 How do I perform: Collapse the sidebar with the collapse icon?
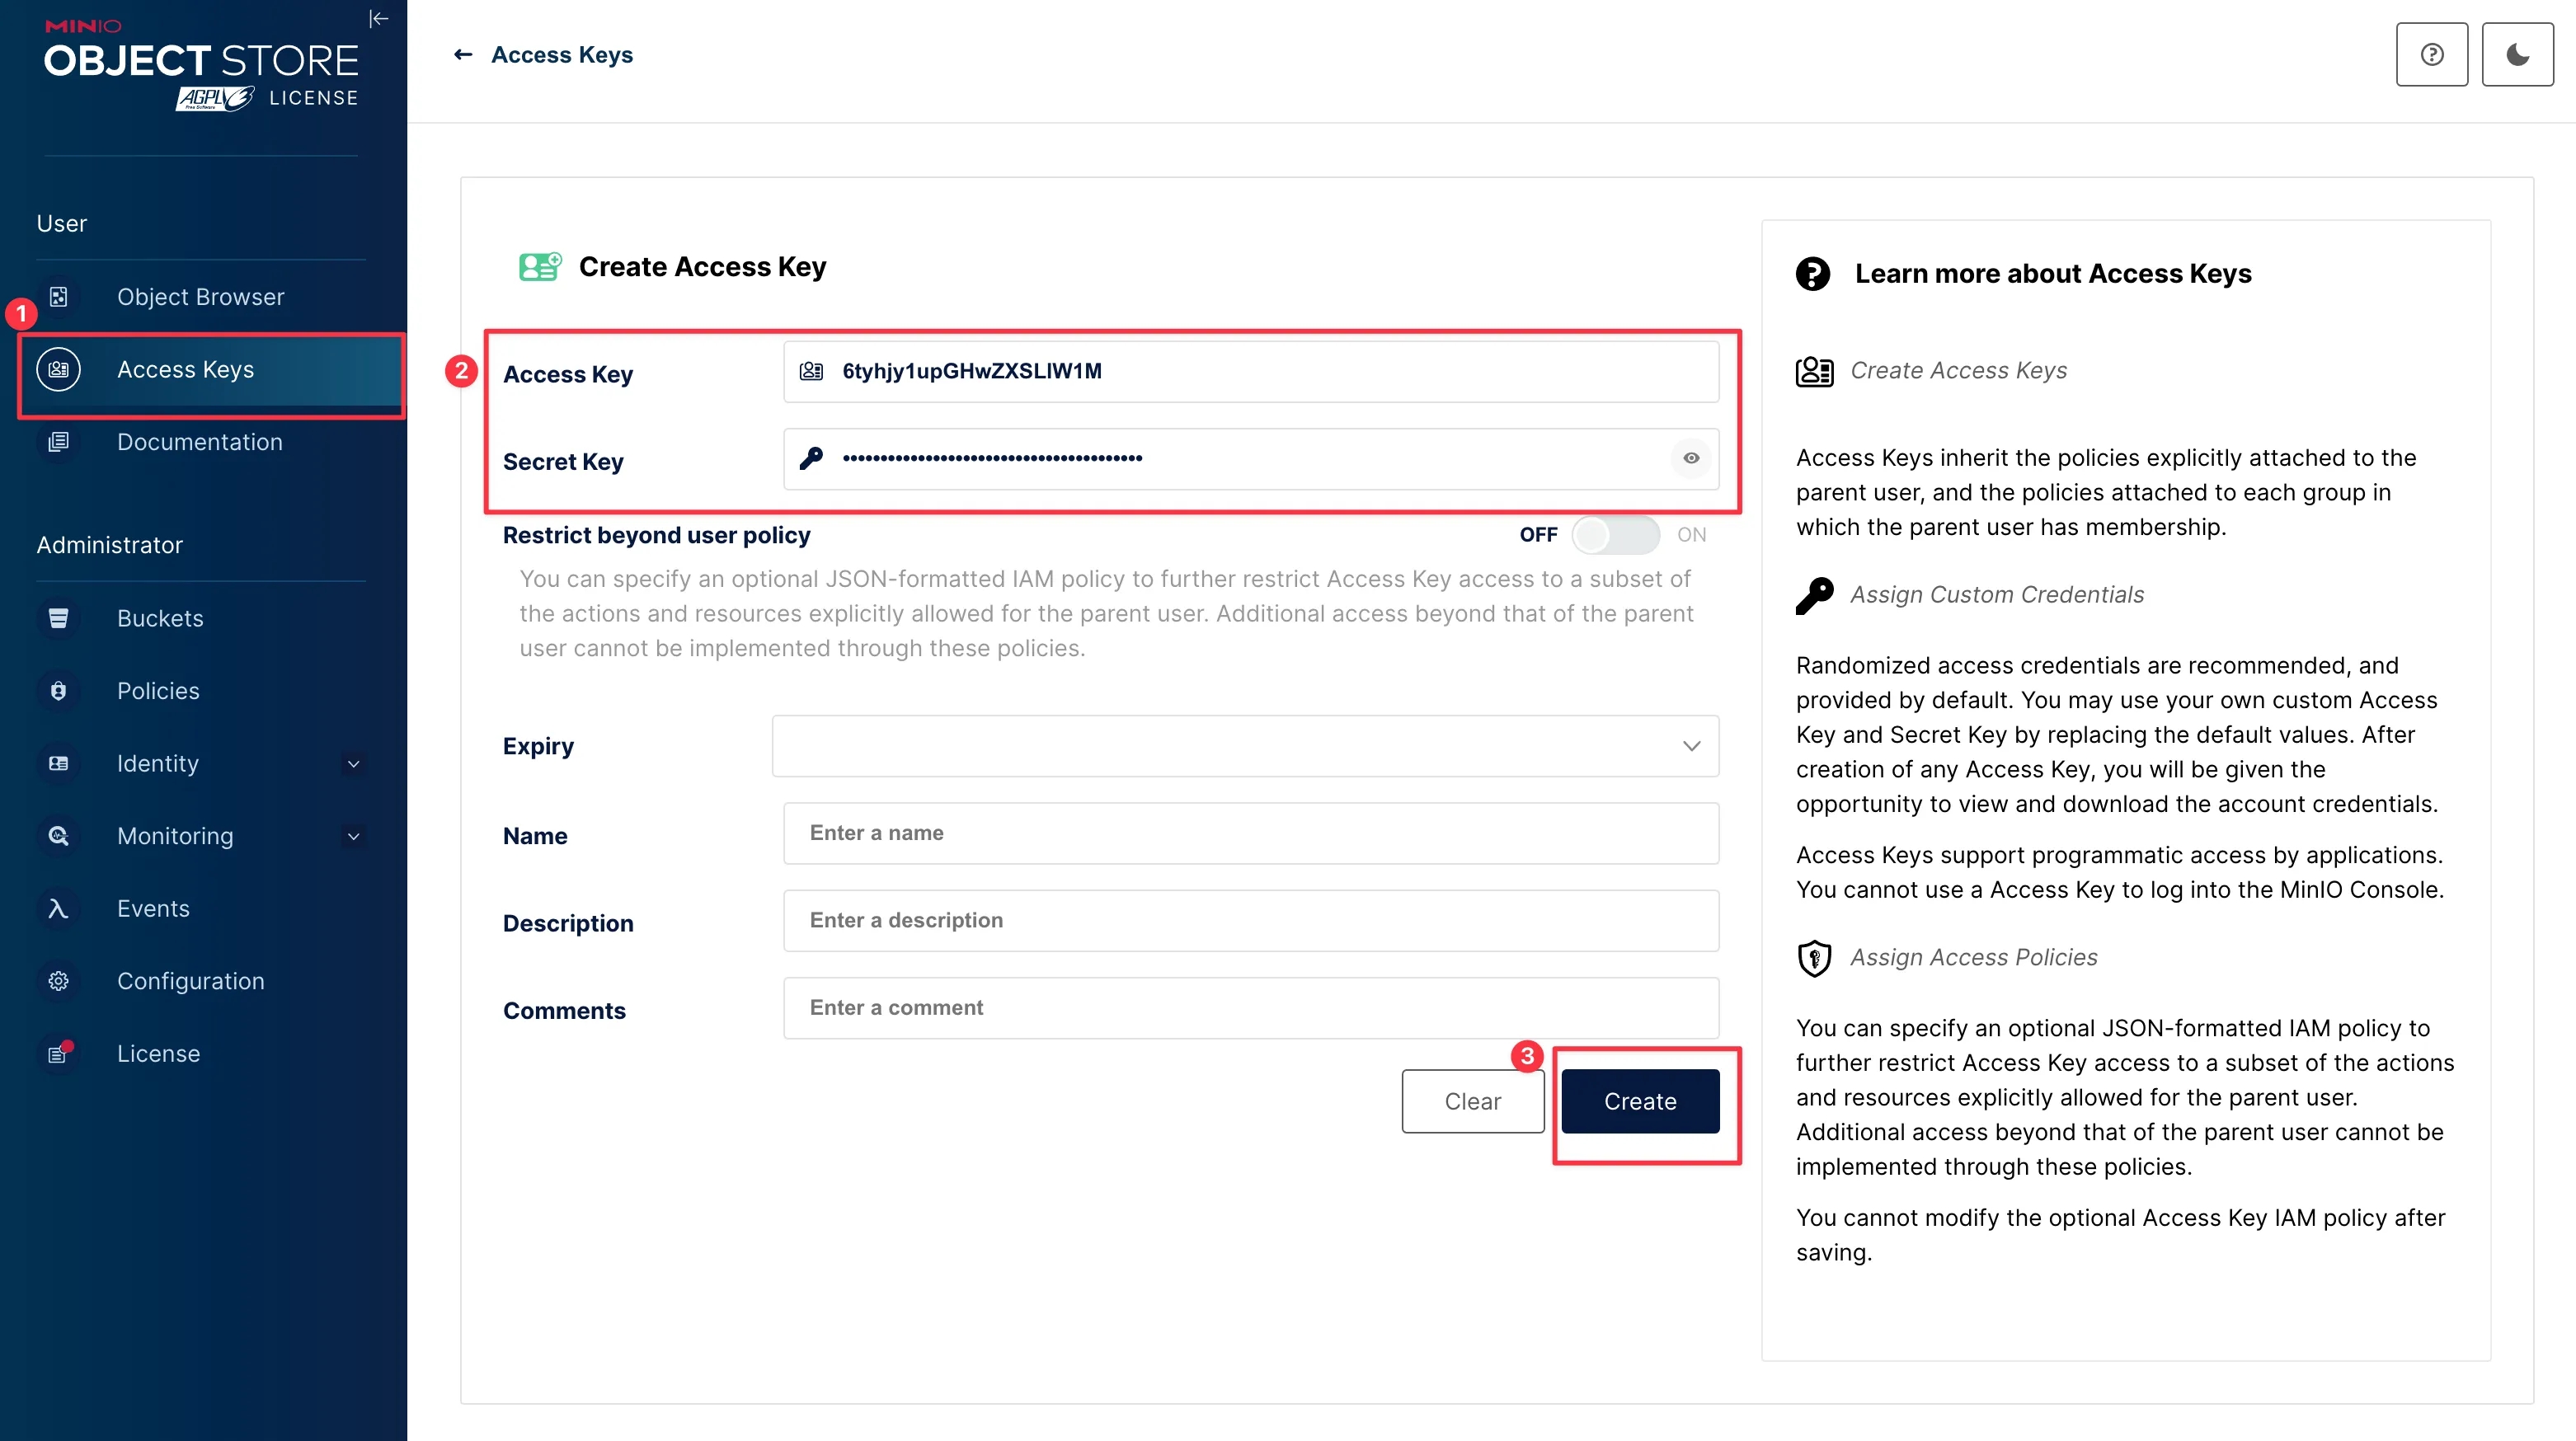[378, 19]
